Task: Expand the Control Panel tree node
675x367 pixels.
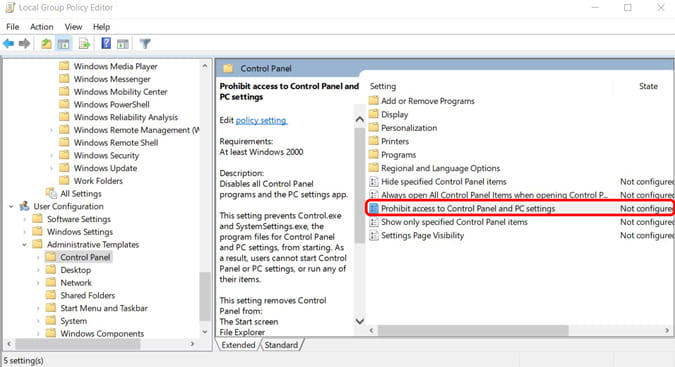Action: point(38,257)
